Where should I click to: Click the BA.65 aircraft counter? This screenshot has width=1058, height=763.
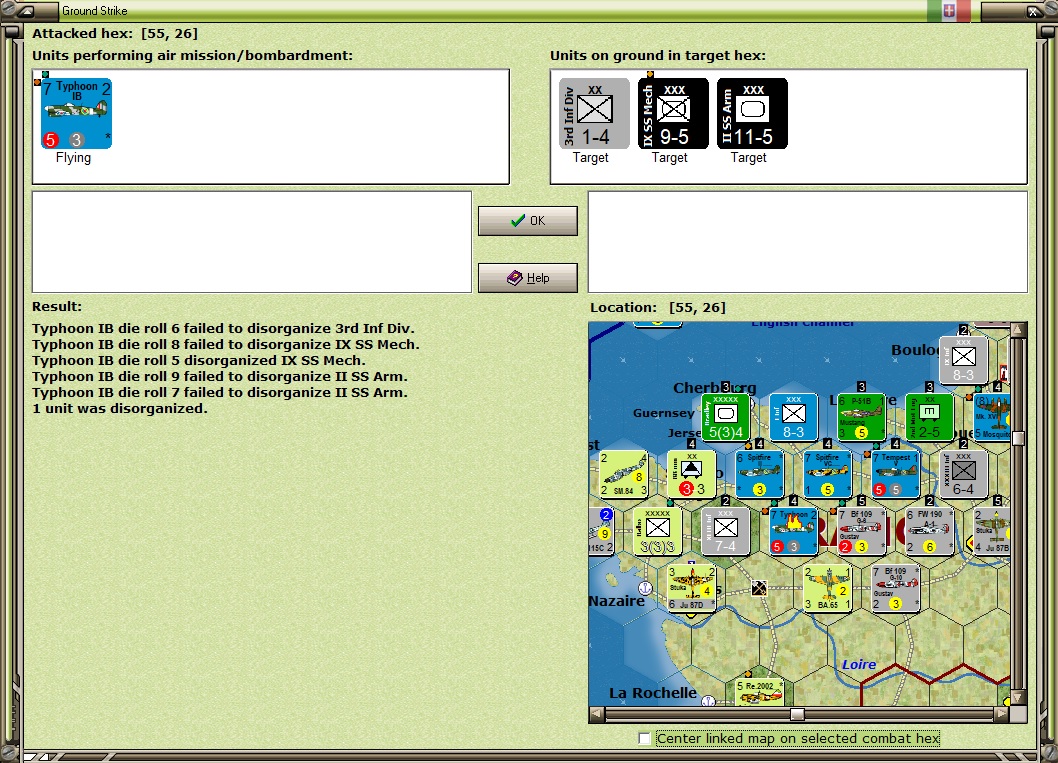827,588
